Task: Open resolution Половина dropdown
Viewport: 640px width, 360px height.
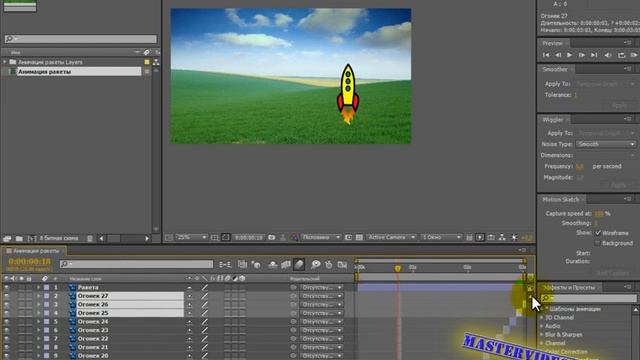Action: click(x=321, y=237)
